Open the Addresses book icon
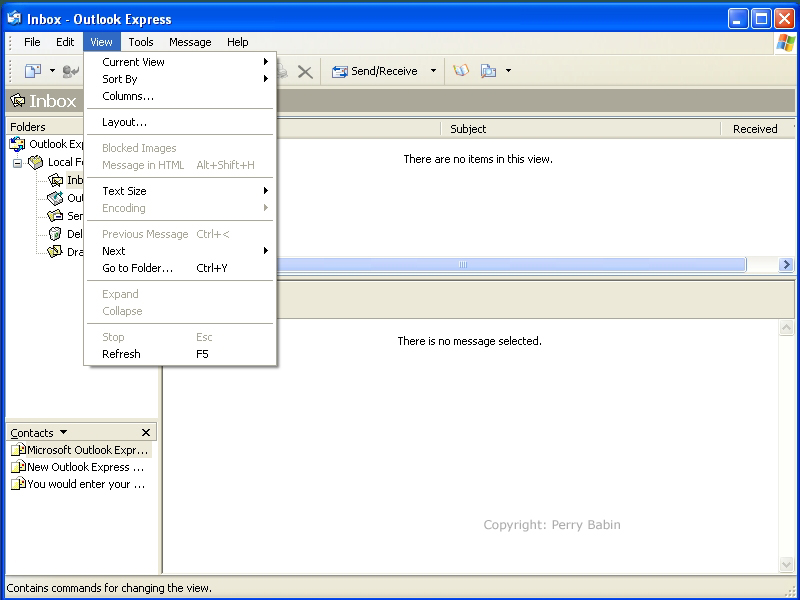The width and height of the screenshot is (800, 600). pos(461,71)
